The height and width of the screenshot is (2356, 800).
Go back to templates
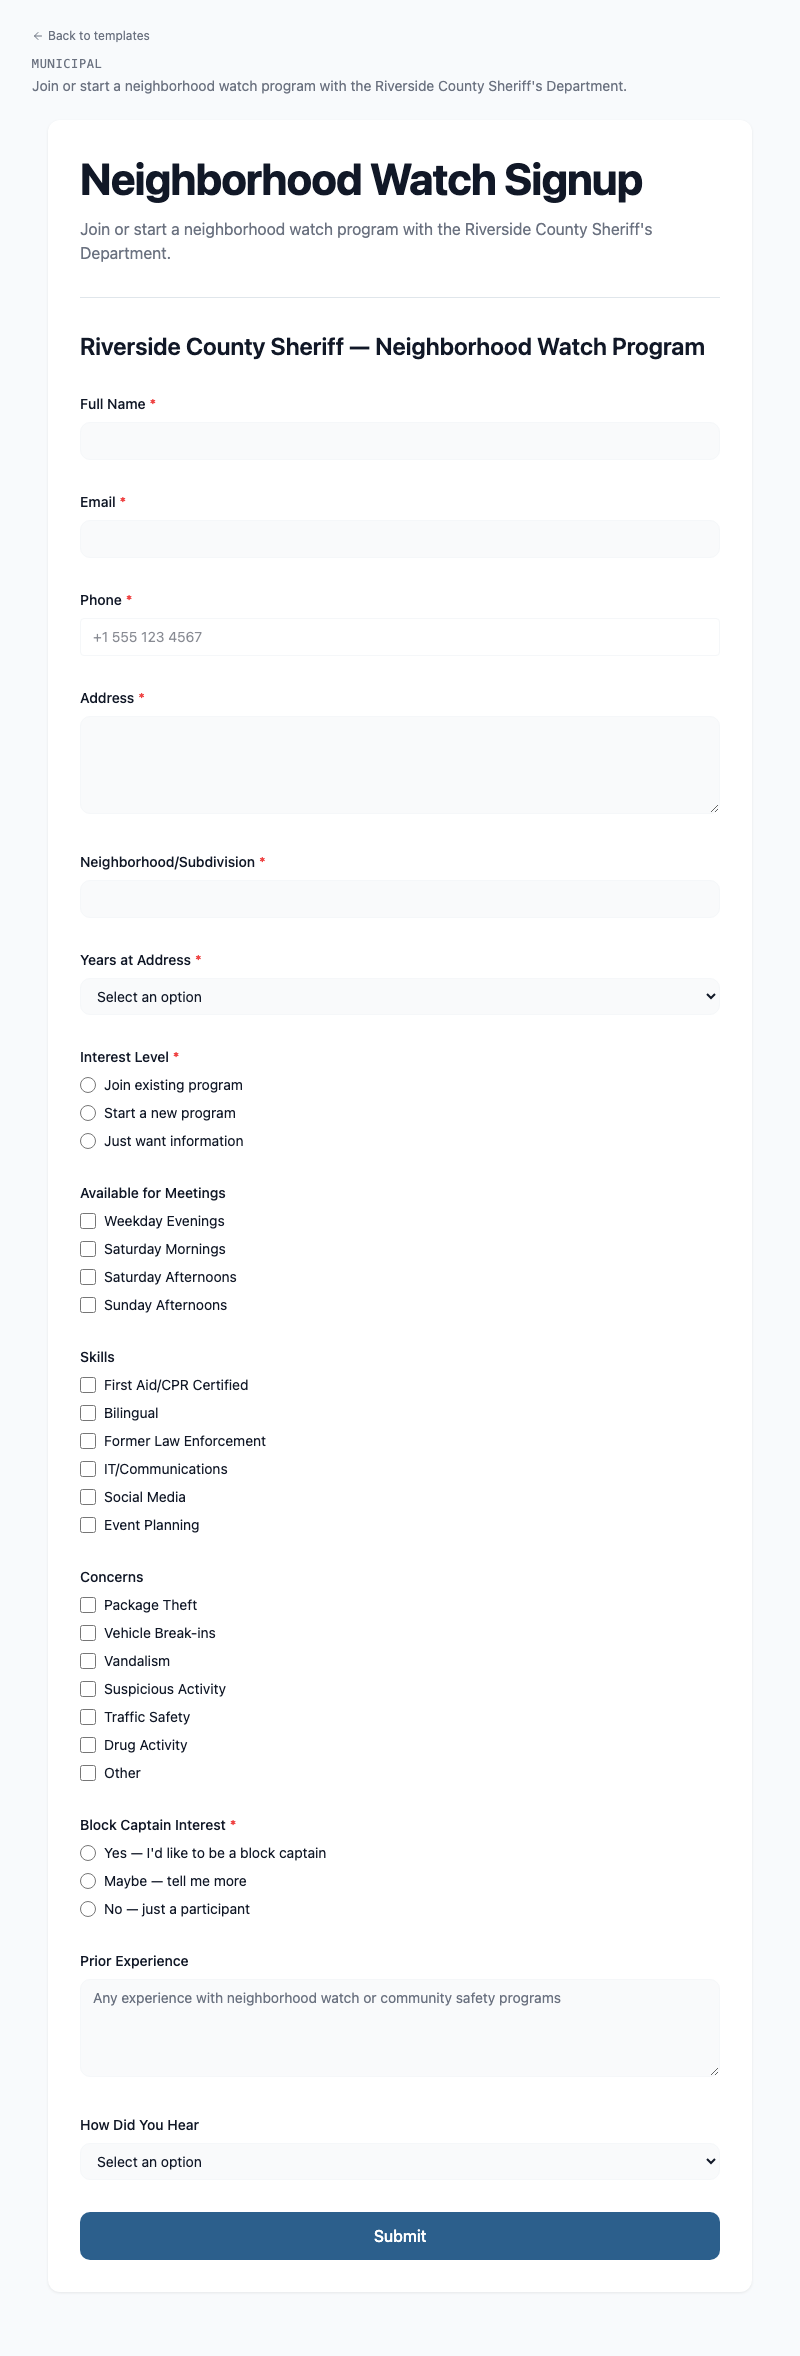(92, 35)
